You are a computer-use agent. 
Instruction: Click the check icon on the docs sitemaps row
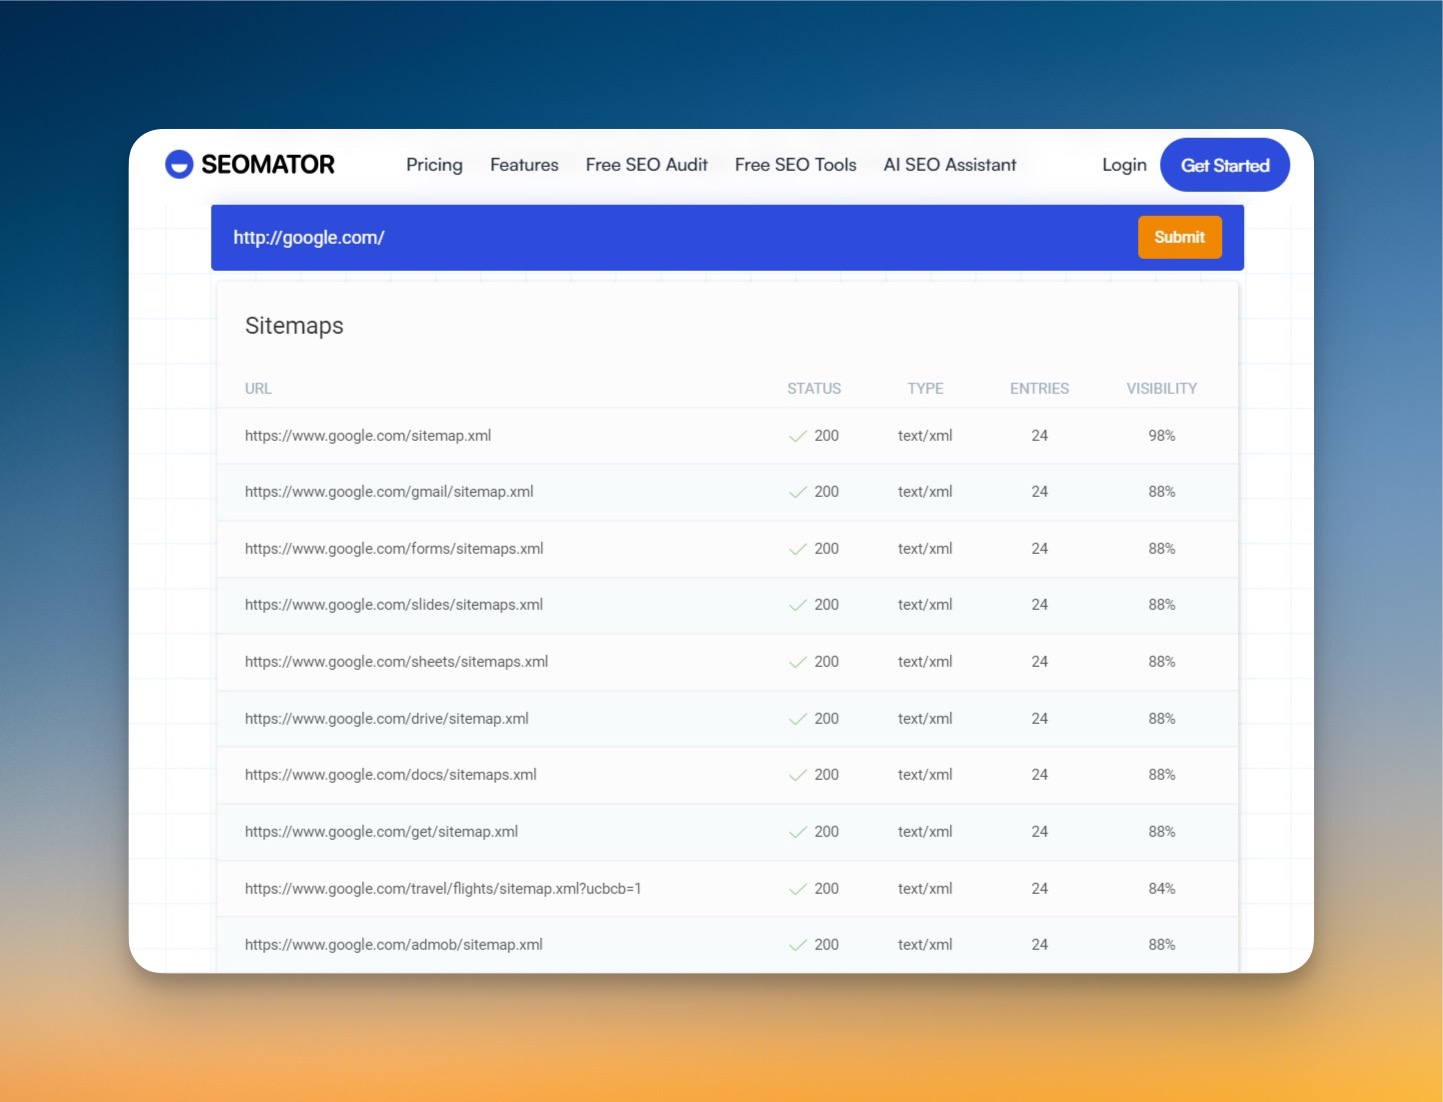pos(796,774)
